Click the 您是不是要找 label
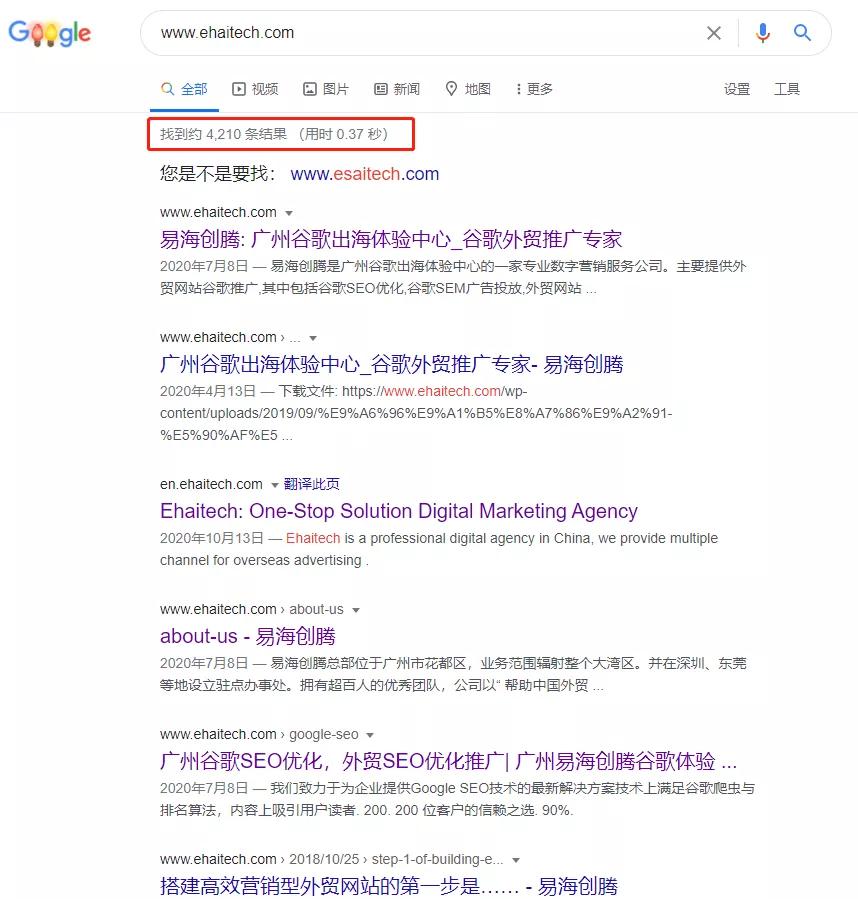The width and height of the screenshot is (858, 899). coord(218,173)
